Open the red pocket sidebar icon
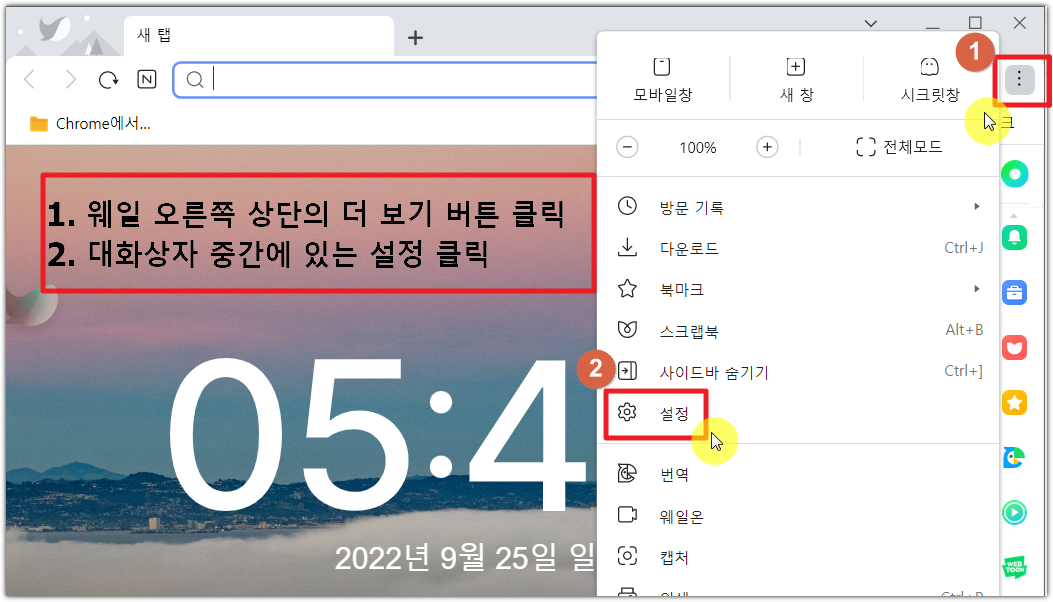This screenshot has width=1053, height=602. click(x=1015, y=348)
